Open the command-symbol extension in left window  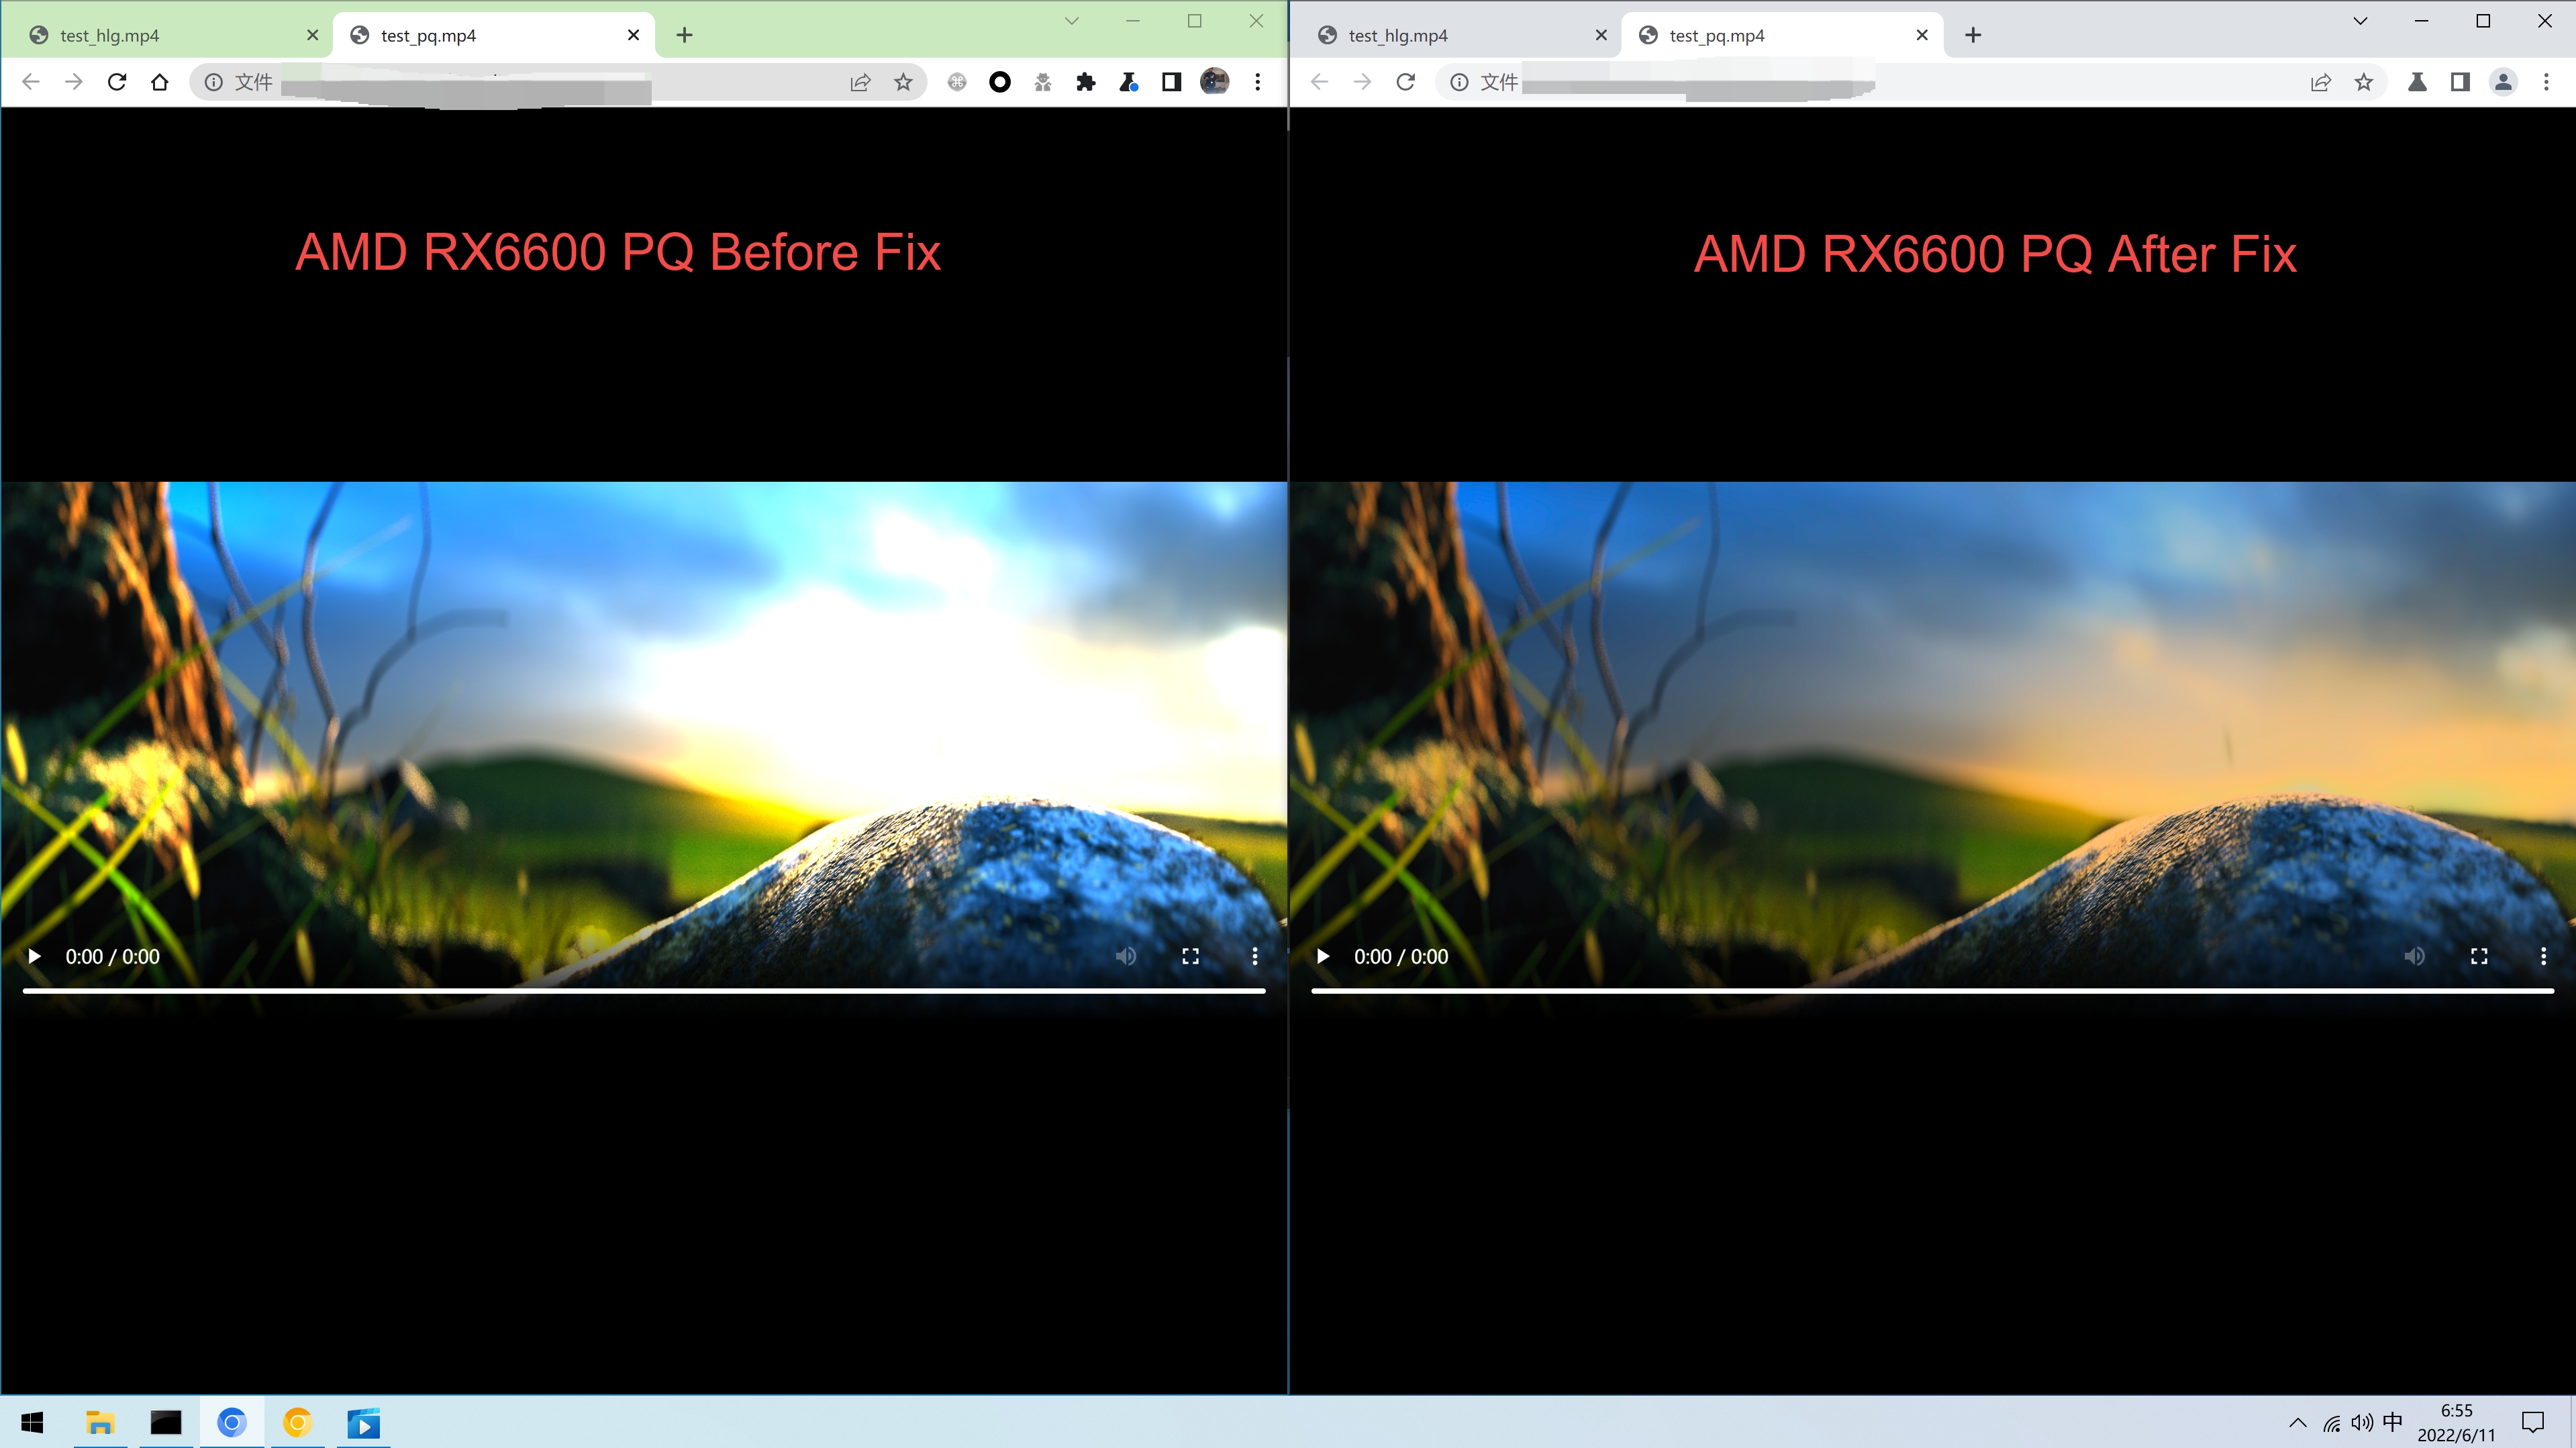957,82
